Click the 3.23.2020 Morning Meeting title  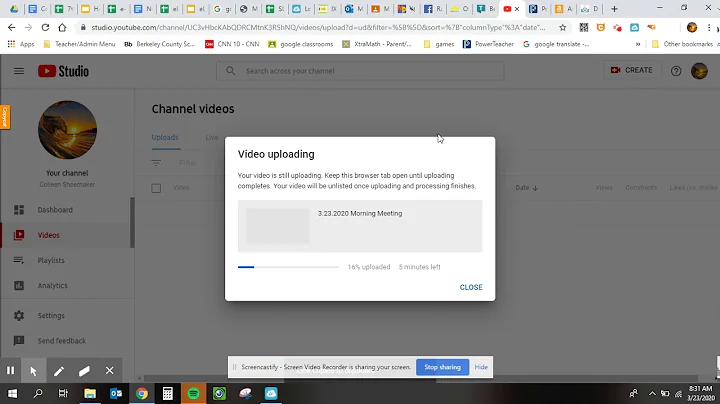(x=360, y=213)
